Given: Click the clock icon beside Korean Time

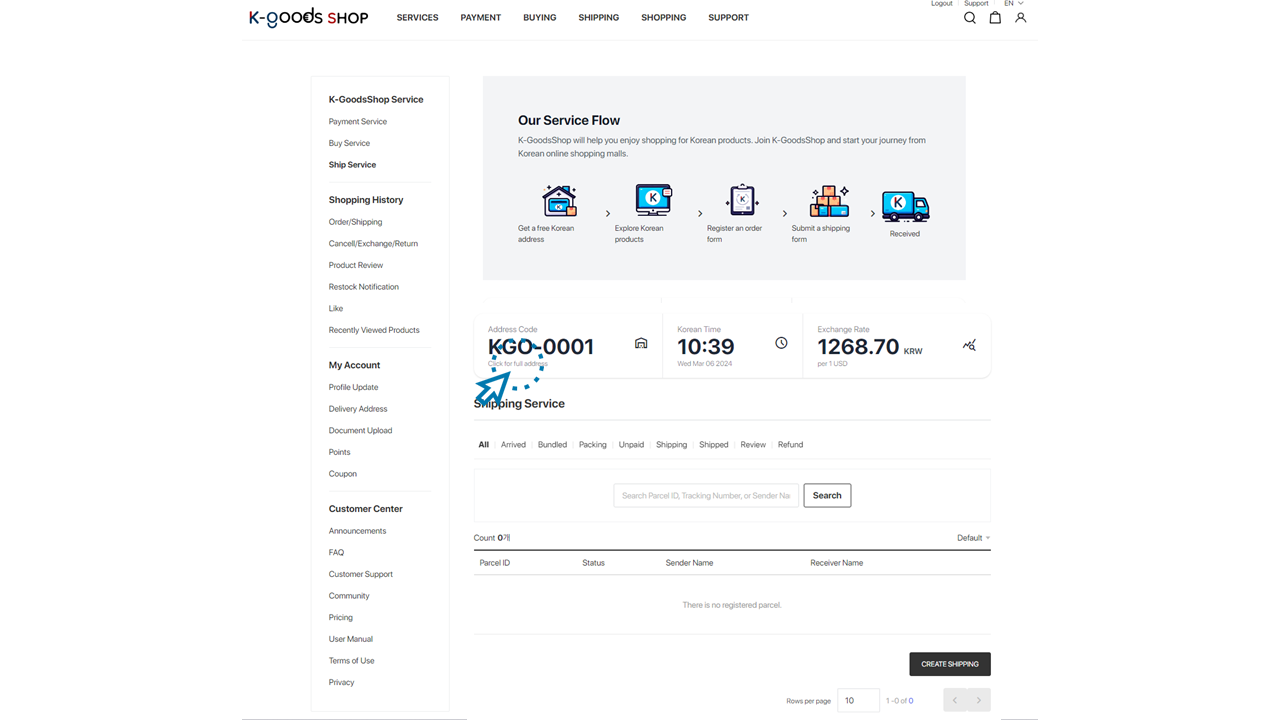Looking at the screenshot, I should pos(781,343).
